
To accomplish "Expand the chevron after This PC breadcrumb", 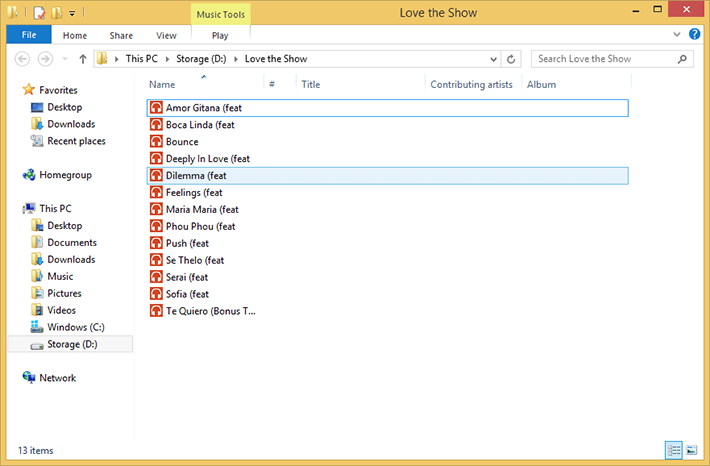I will click(167, 59).
